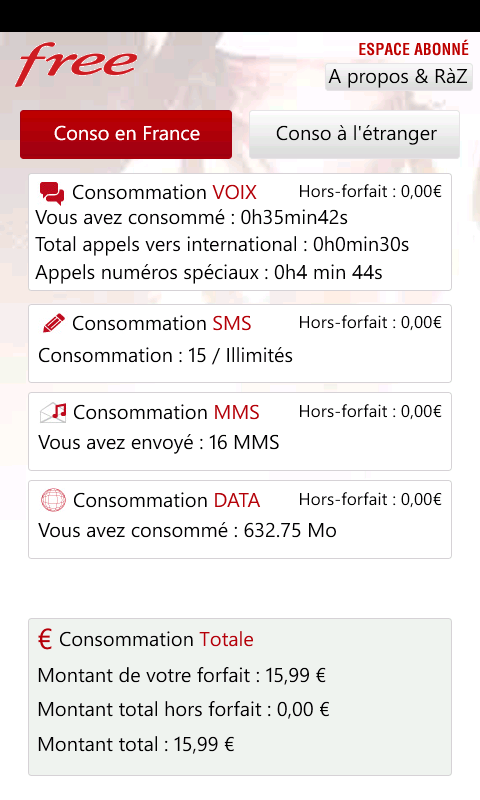This screenshot has width=480, height=800.
Task: Click the ESPACE ABONNÉ link
Action: click(413, 49)
